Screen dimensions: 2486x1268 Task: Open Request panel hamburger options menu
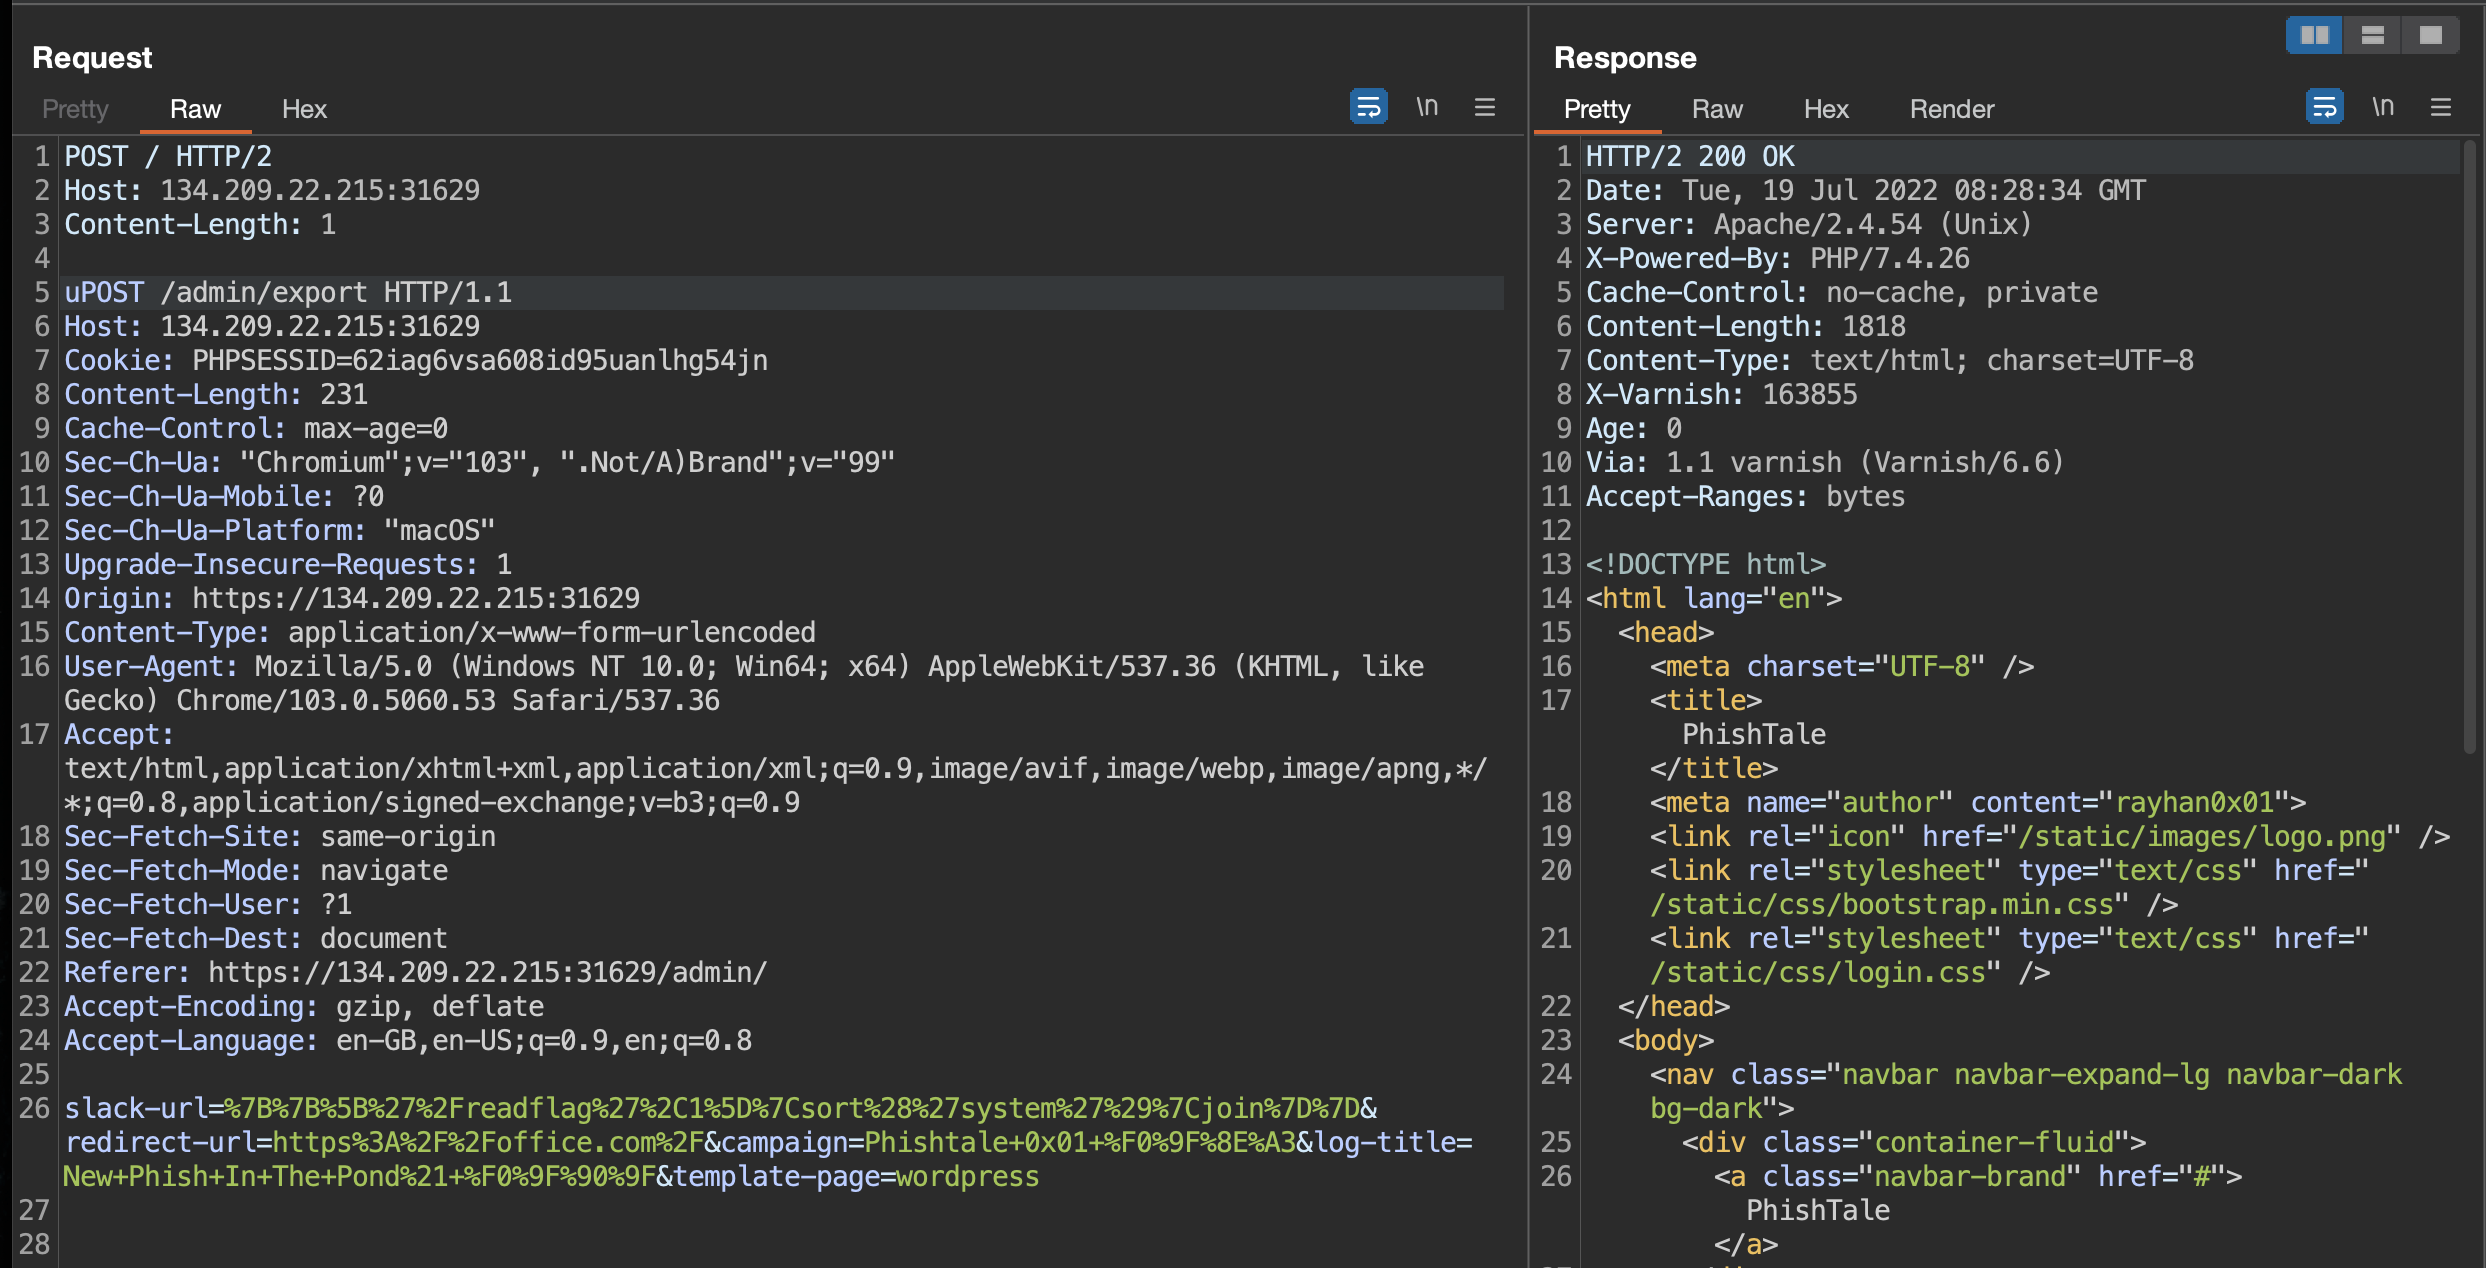click(1485, 107)
